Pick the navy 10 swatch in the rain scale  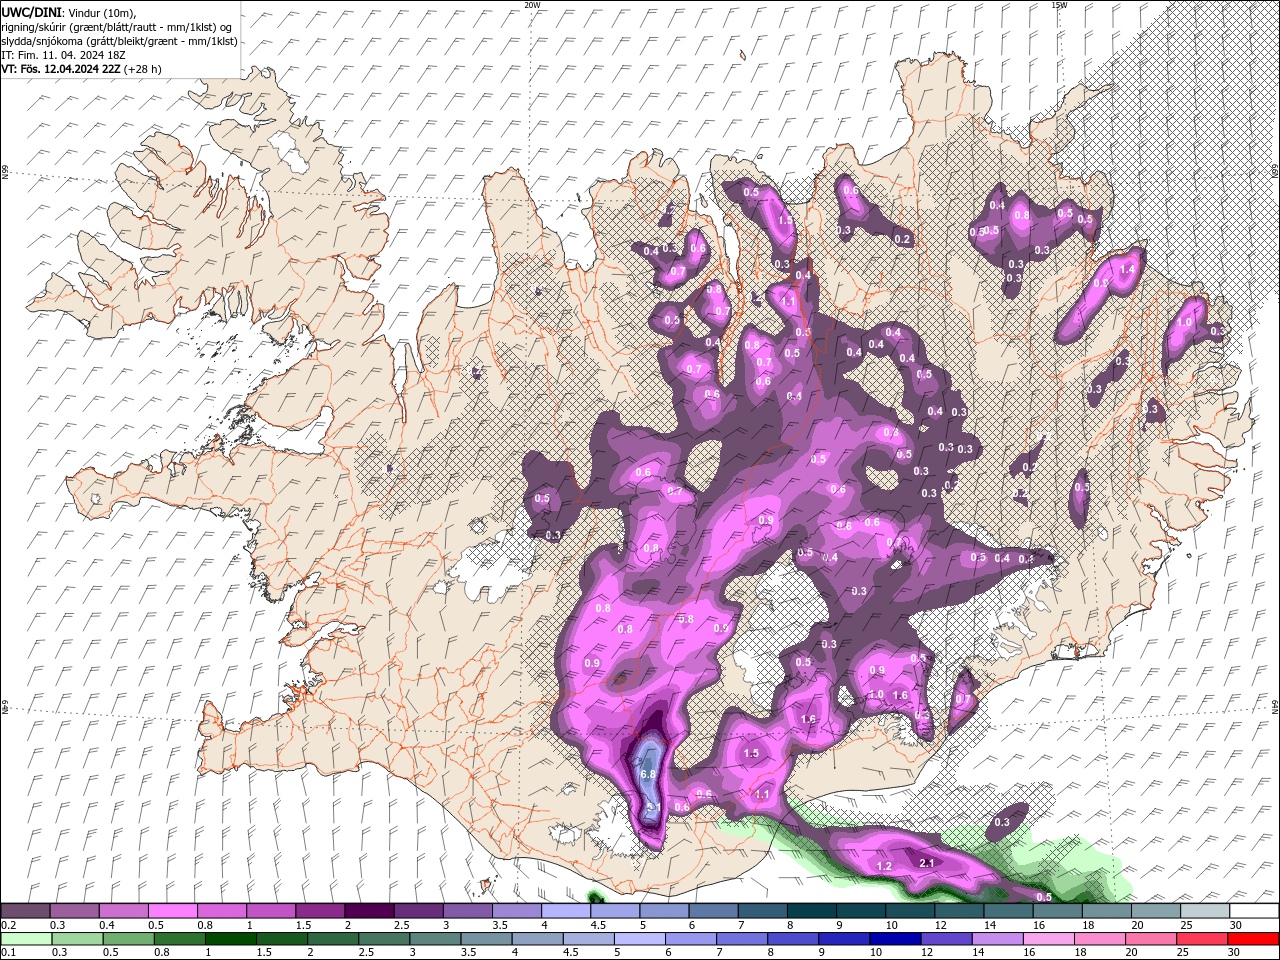click(x=894, y=939)
